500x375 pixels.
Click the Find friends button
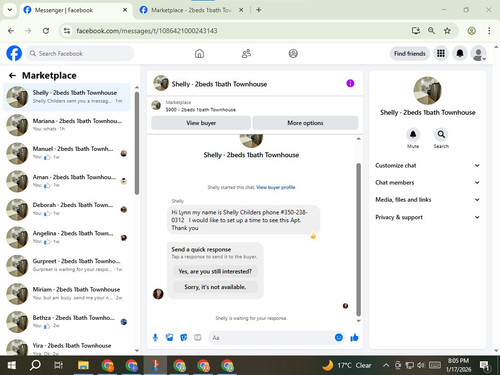[x=410, y=53]
